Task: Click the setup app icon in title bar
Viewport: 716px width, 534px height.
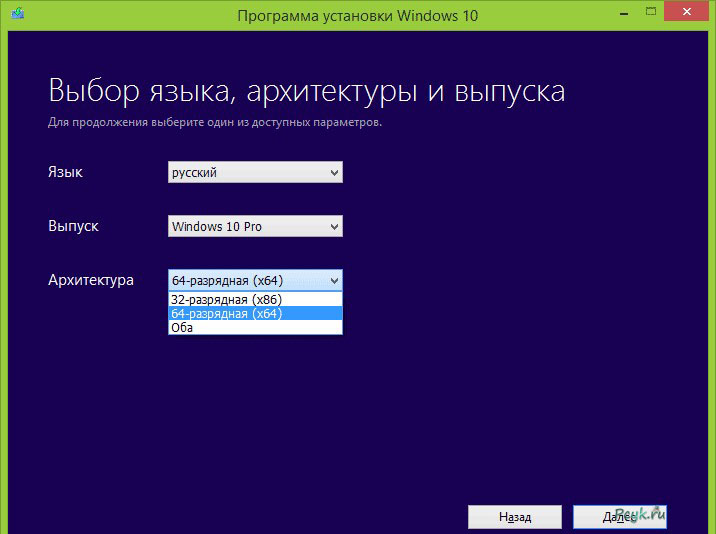Action: 17,13
